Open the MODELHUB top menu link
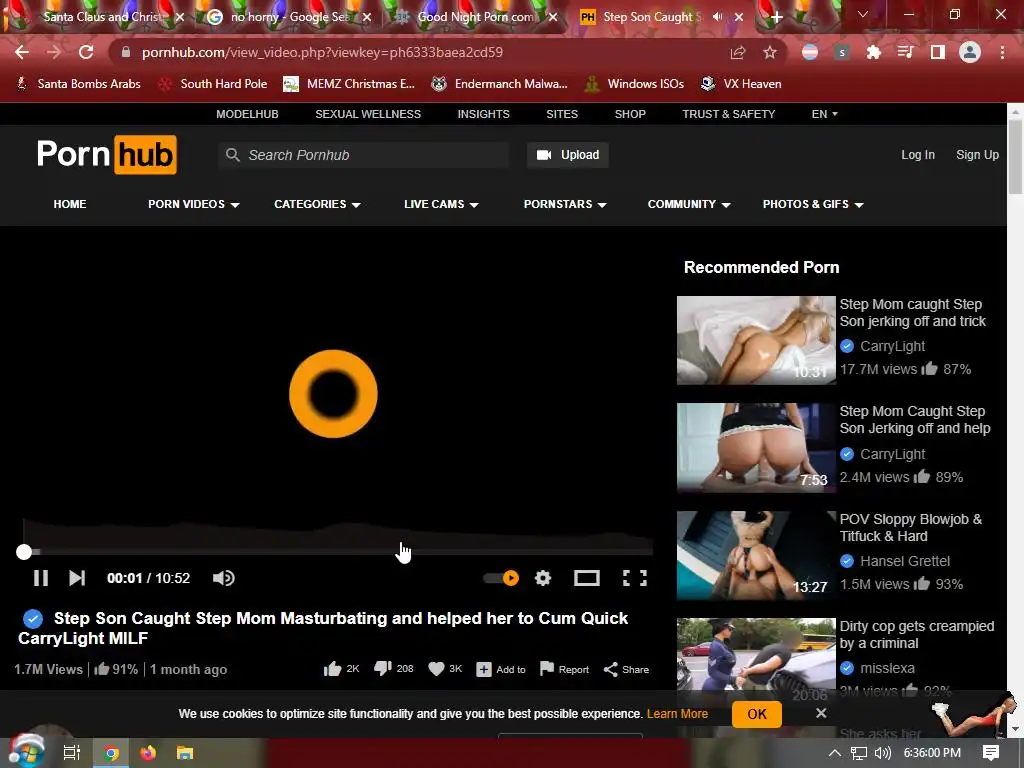The image size is (1024, 768). 247,114
